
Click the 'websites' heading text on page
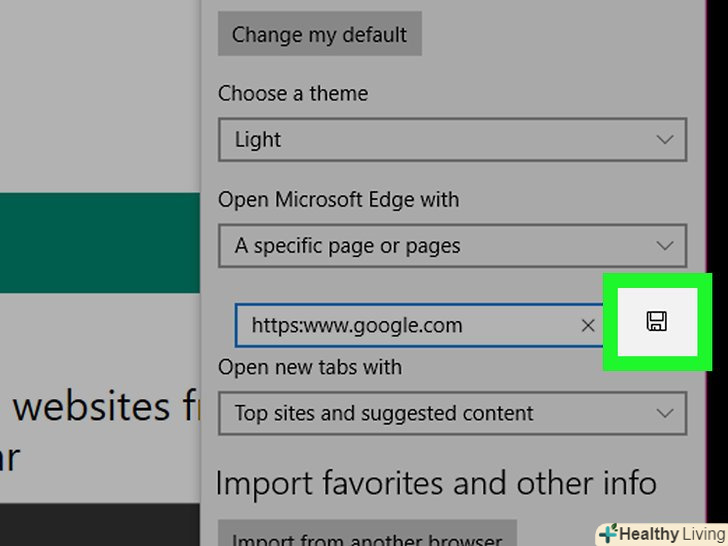(x=92, y=407)
